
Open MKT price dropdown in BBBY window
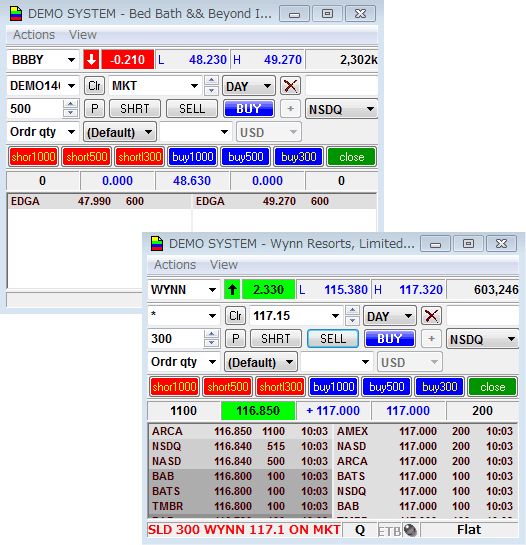[x=194, y=86]
